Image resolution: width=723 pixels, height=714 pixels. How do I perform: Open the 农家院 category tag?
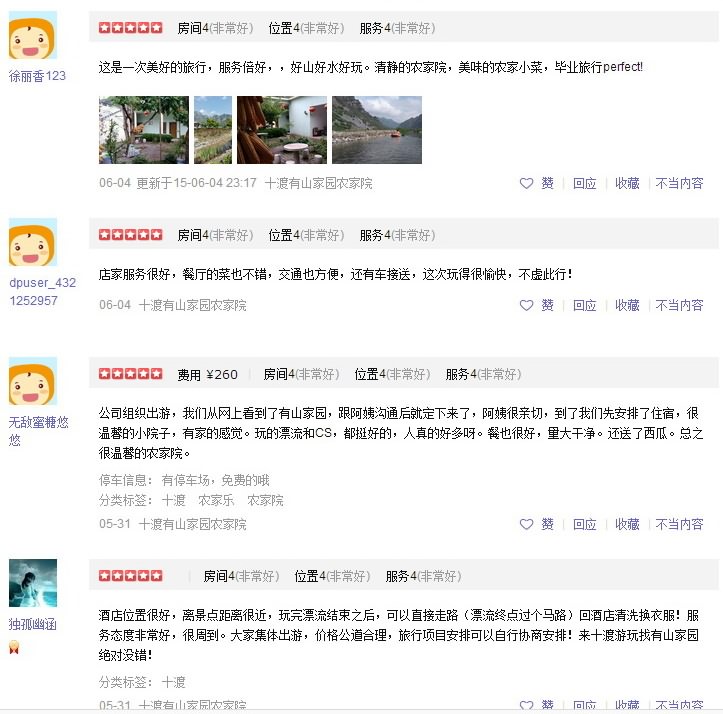pyautogui.click(x=266, y=500)
